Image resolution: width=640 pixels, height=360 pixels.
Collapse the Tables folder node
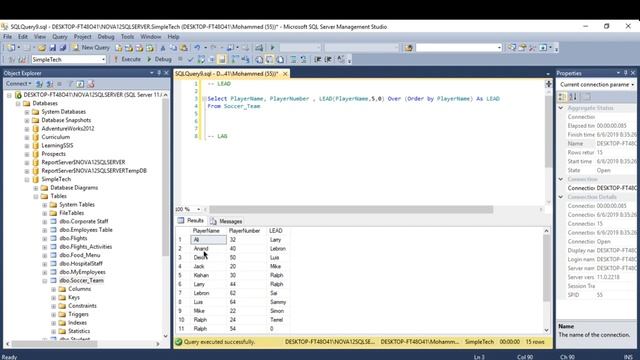pos(36,196)
